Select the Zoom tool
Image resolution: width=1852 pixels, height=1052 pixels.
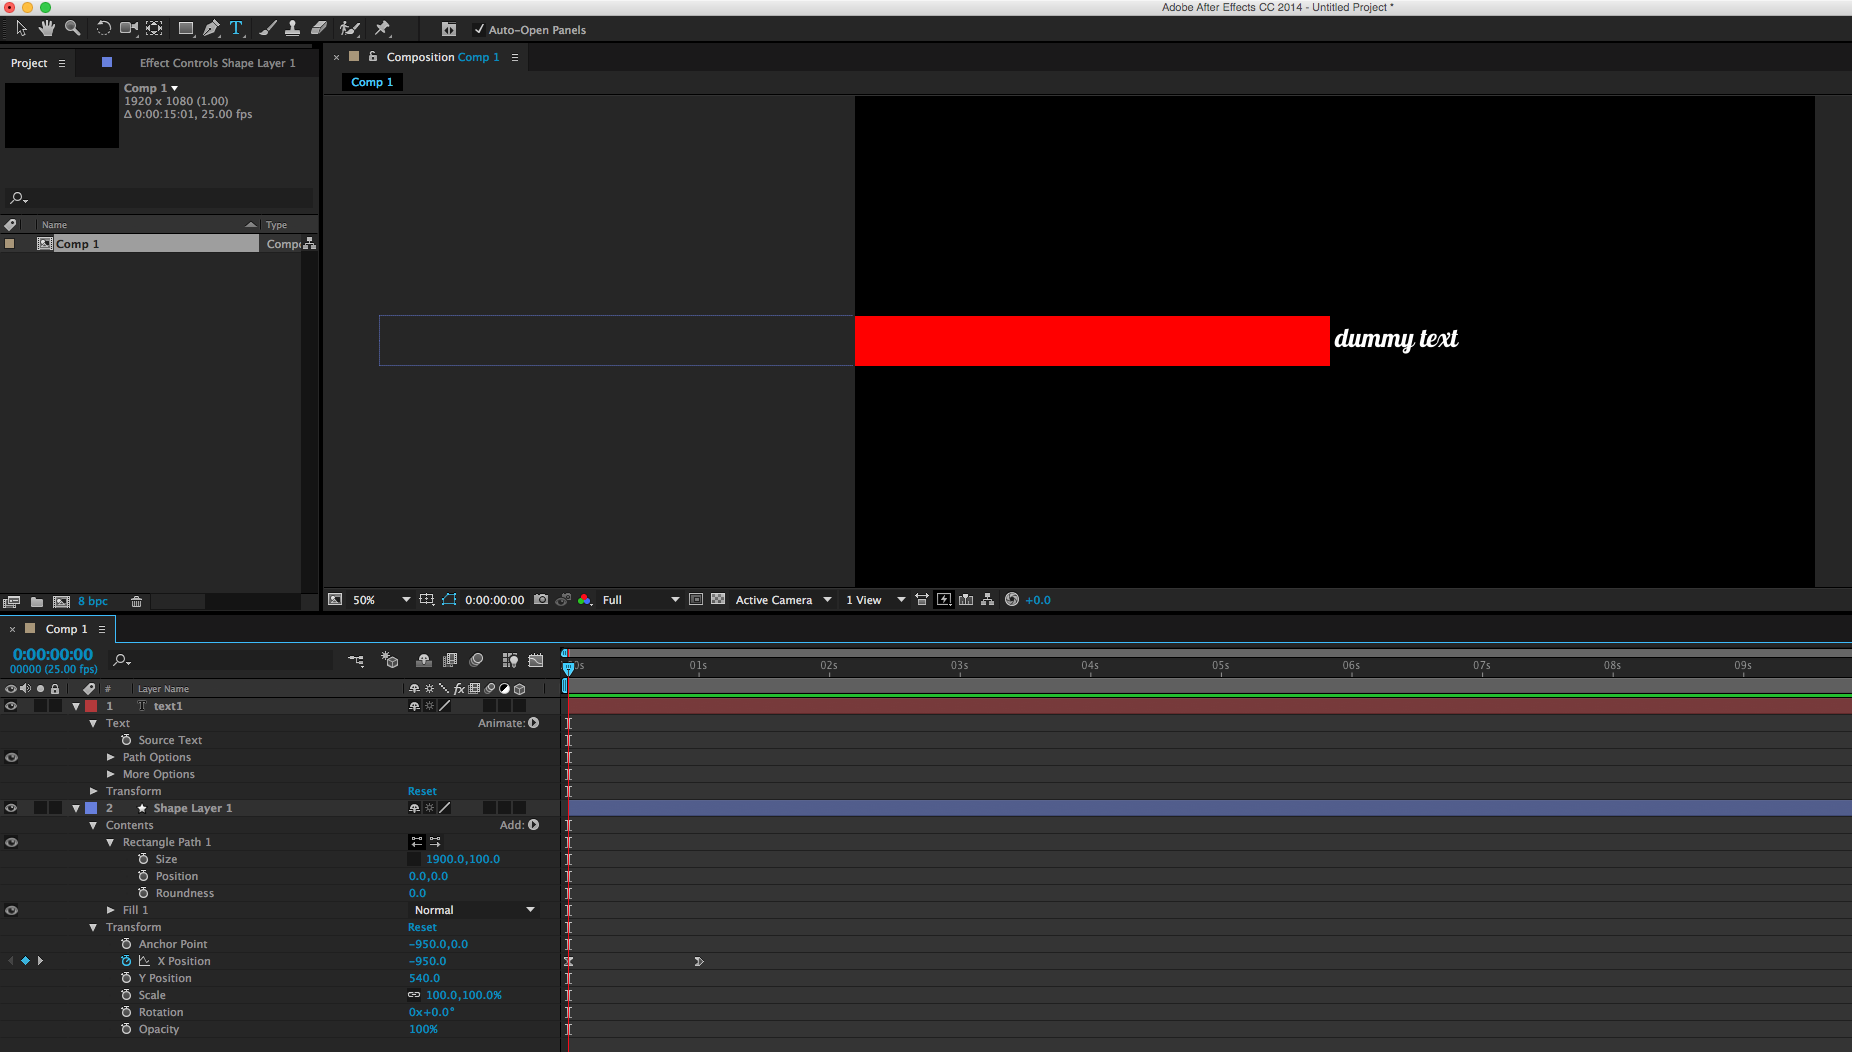(x=72, y=28)
